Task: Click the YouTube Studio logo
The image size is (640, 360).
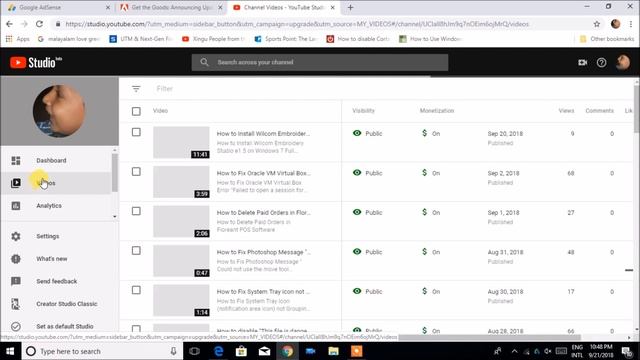Action: [36, 62]
